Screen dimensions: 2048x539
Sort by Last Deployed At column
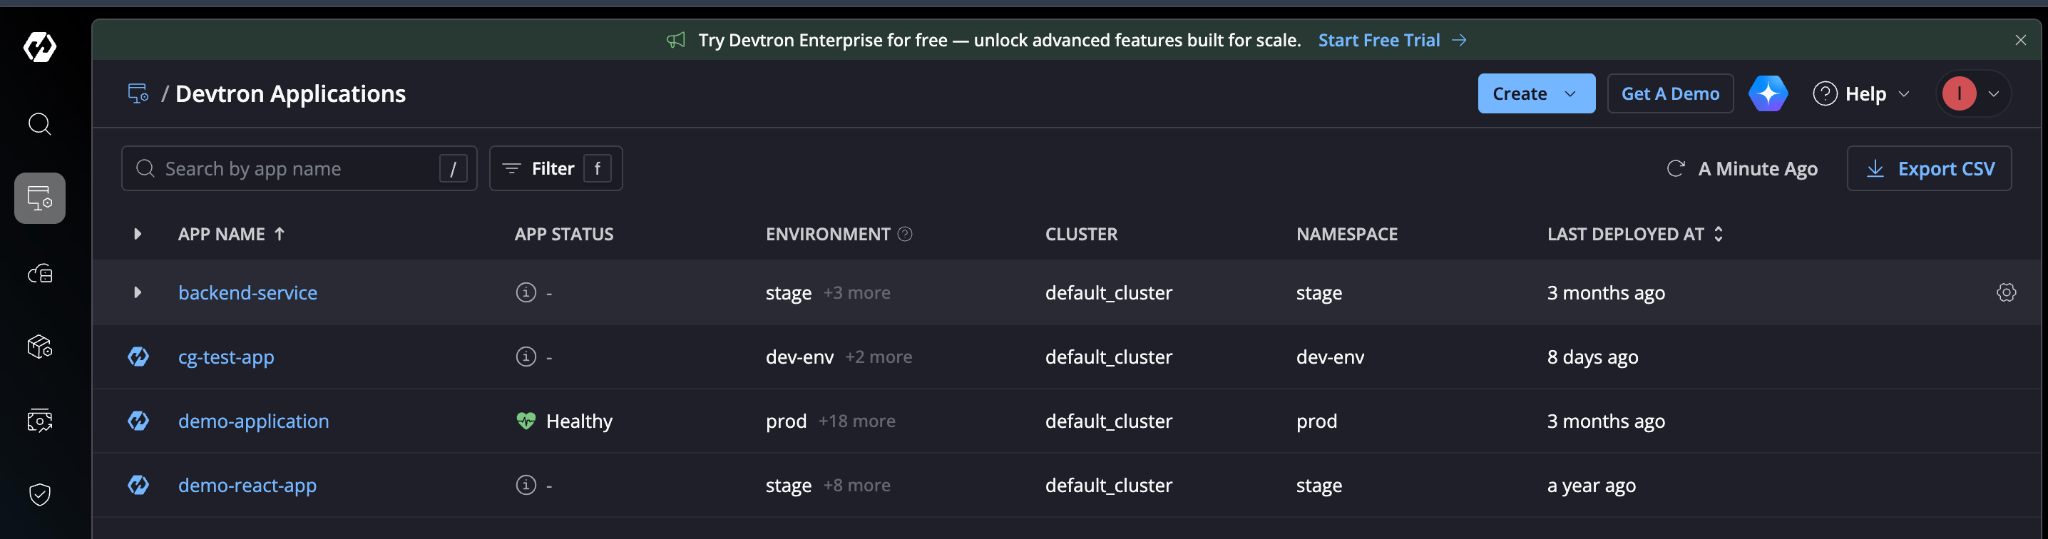(x=1635, y=234)
